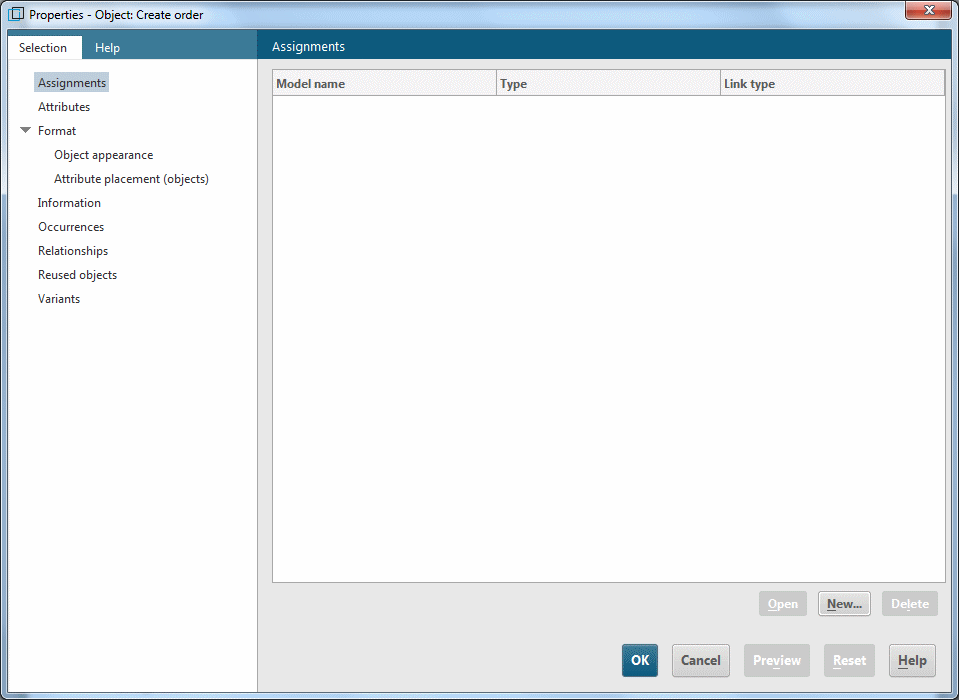
Task: Open the Relationships page
Action: tap(73, 251)
